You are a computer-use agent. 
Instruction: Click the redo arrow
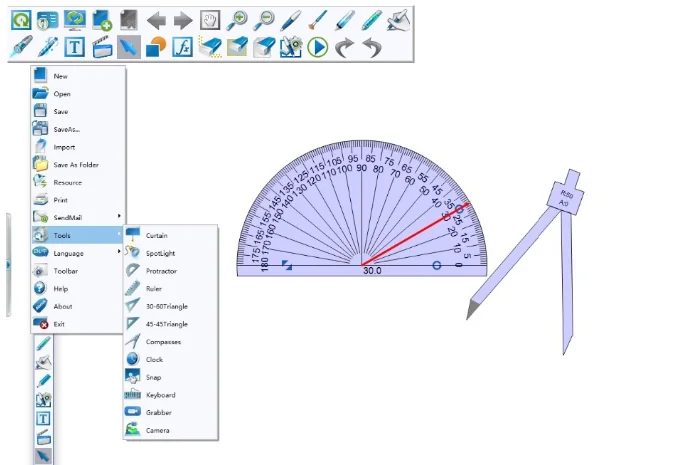(345, 47)
